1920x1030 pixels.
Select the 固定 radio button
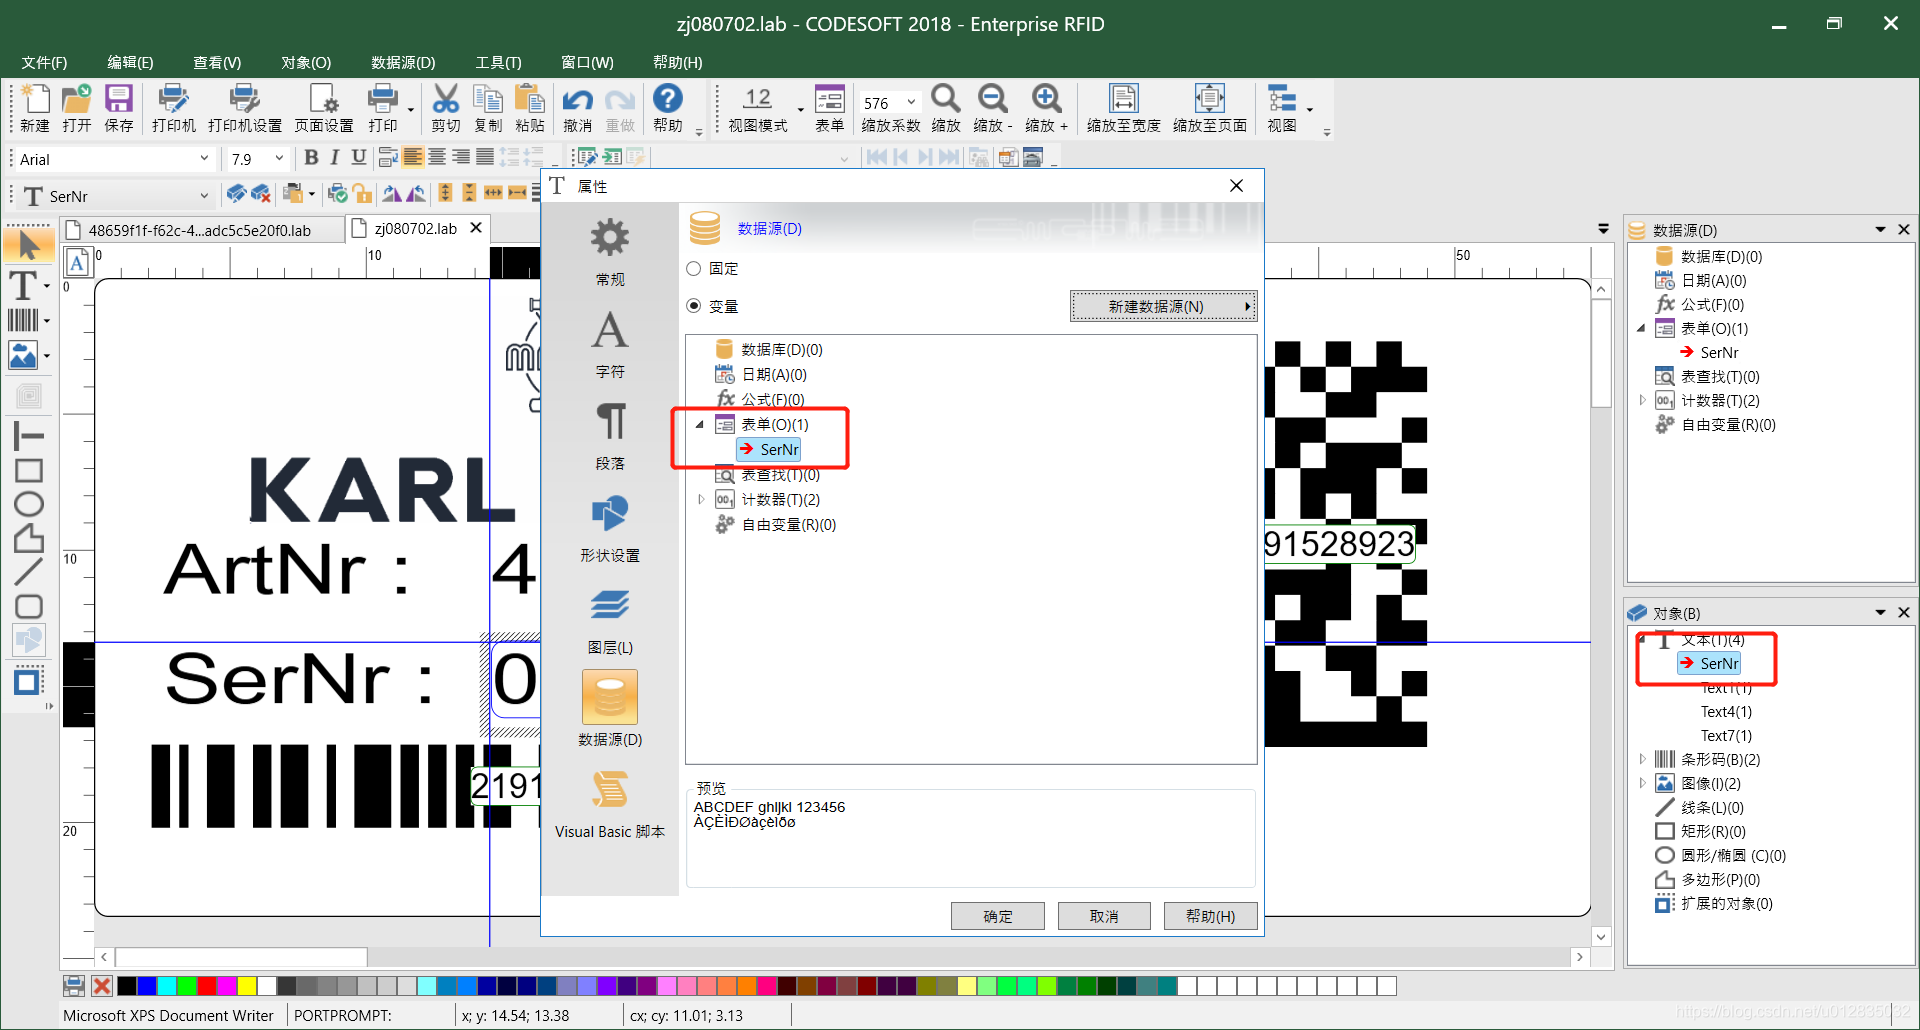[x=694, y=268]
